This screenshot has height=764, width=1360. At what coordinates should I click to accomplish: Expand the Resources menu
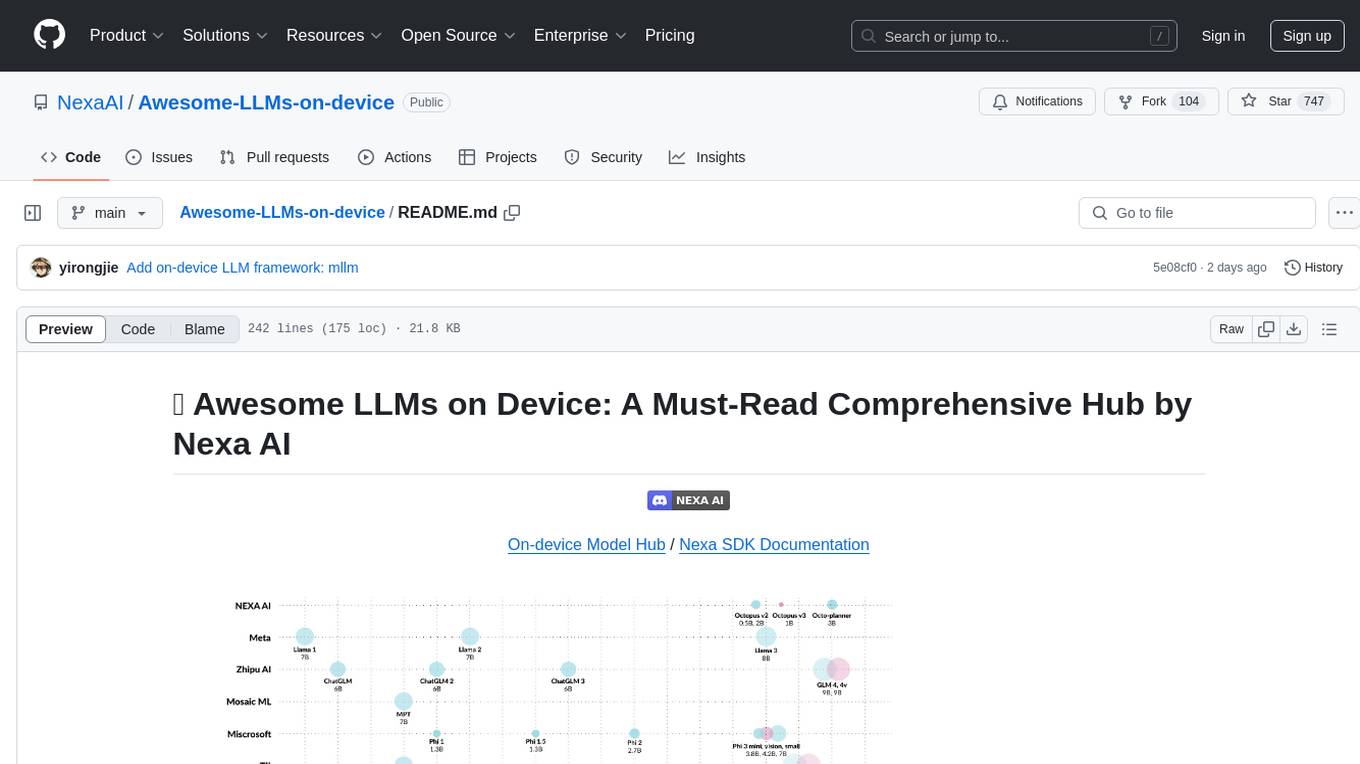tap(334, 35)
